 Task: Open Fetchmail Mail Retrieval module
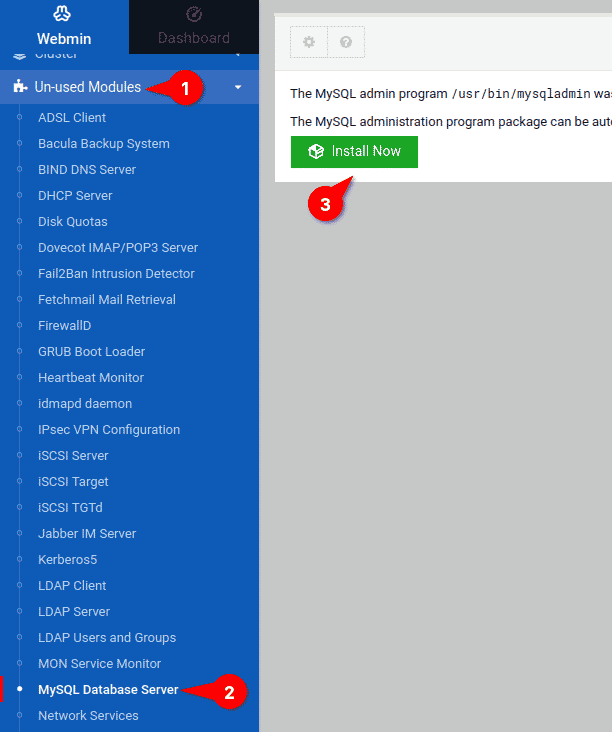pos(107,300)
